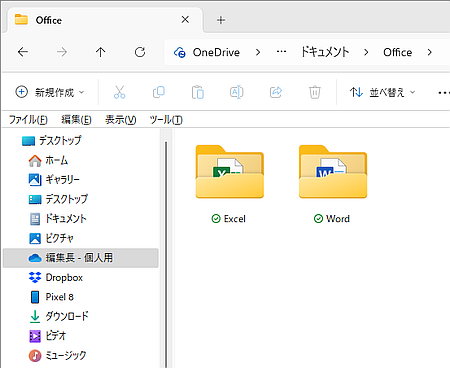Viewport: 450px width, 368px height.
Task: Navigate up one folder level
Action: [100, 52]
